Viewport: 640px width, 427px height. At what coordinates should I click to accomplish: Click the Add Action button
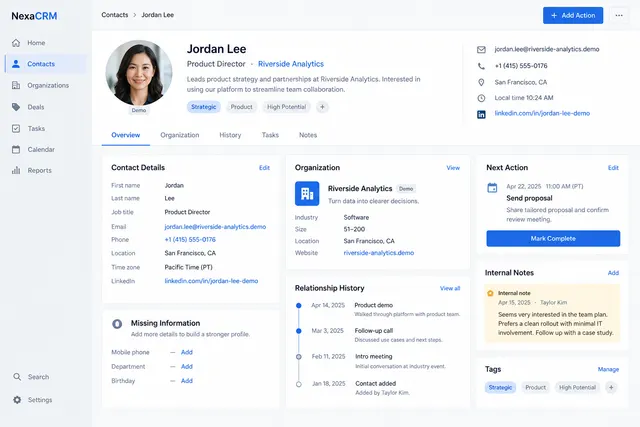573,16
